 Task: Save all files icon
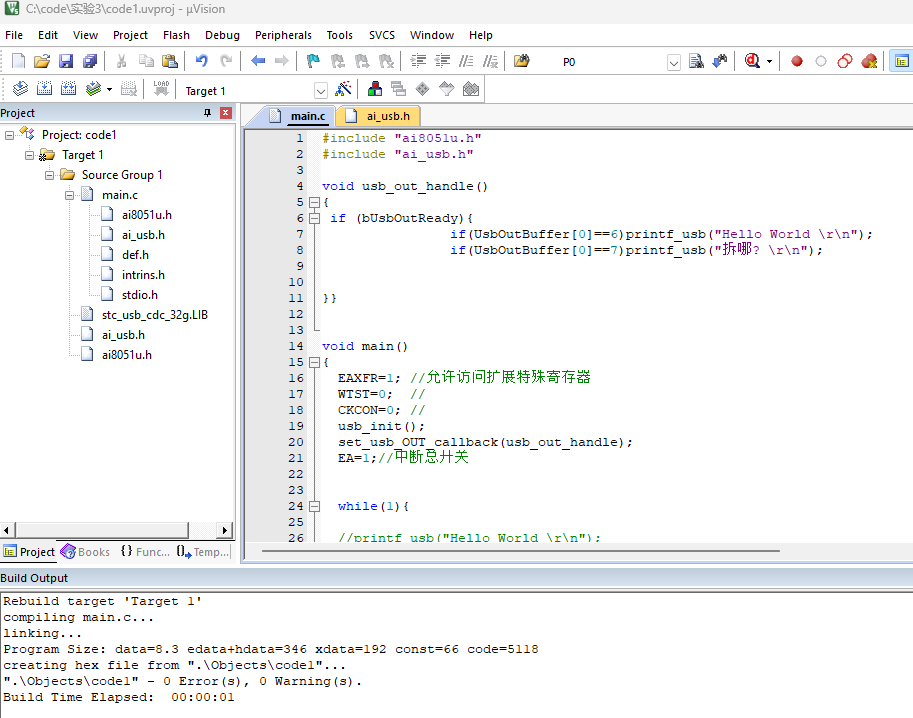pos(90,61)
